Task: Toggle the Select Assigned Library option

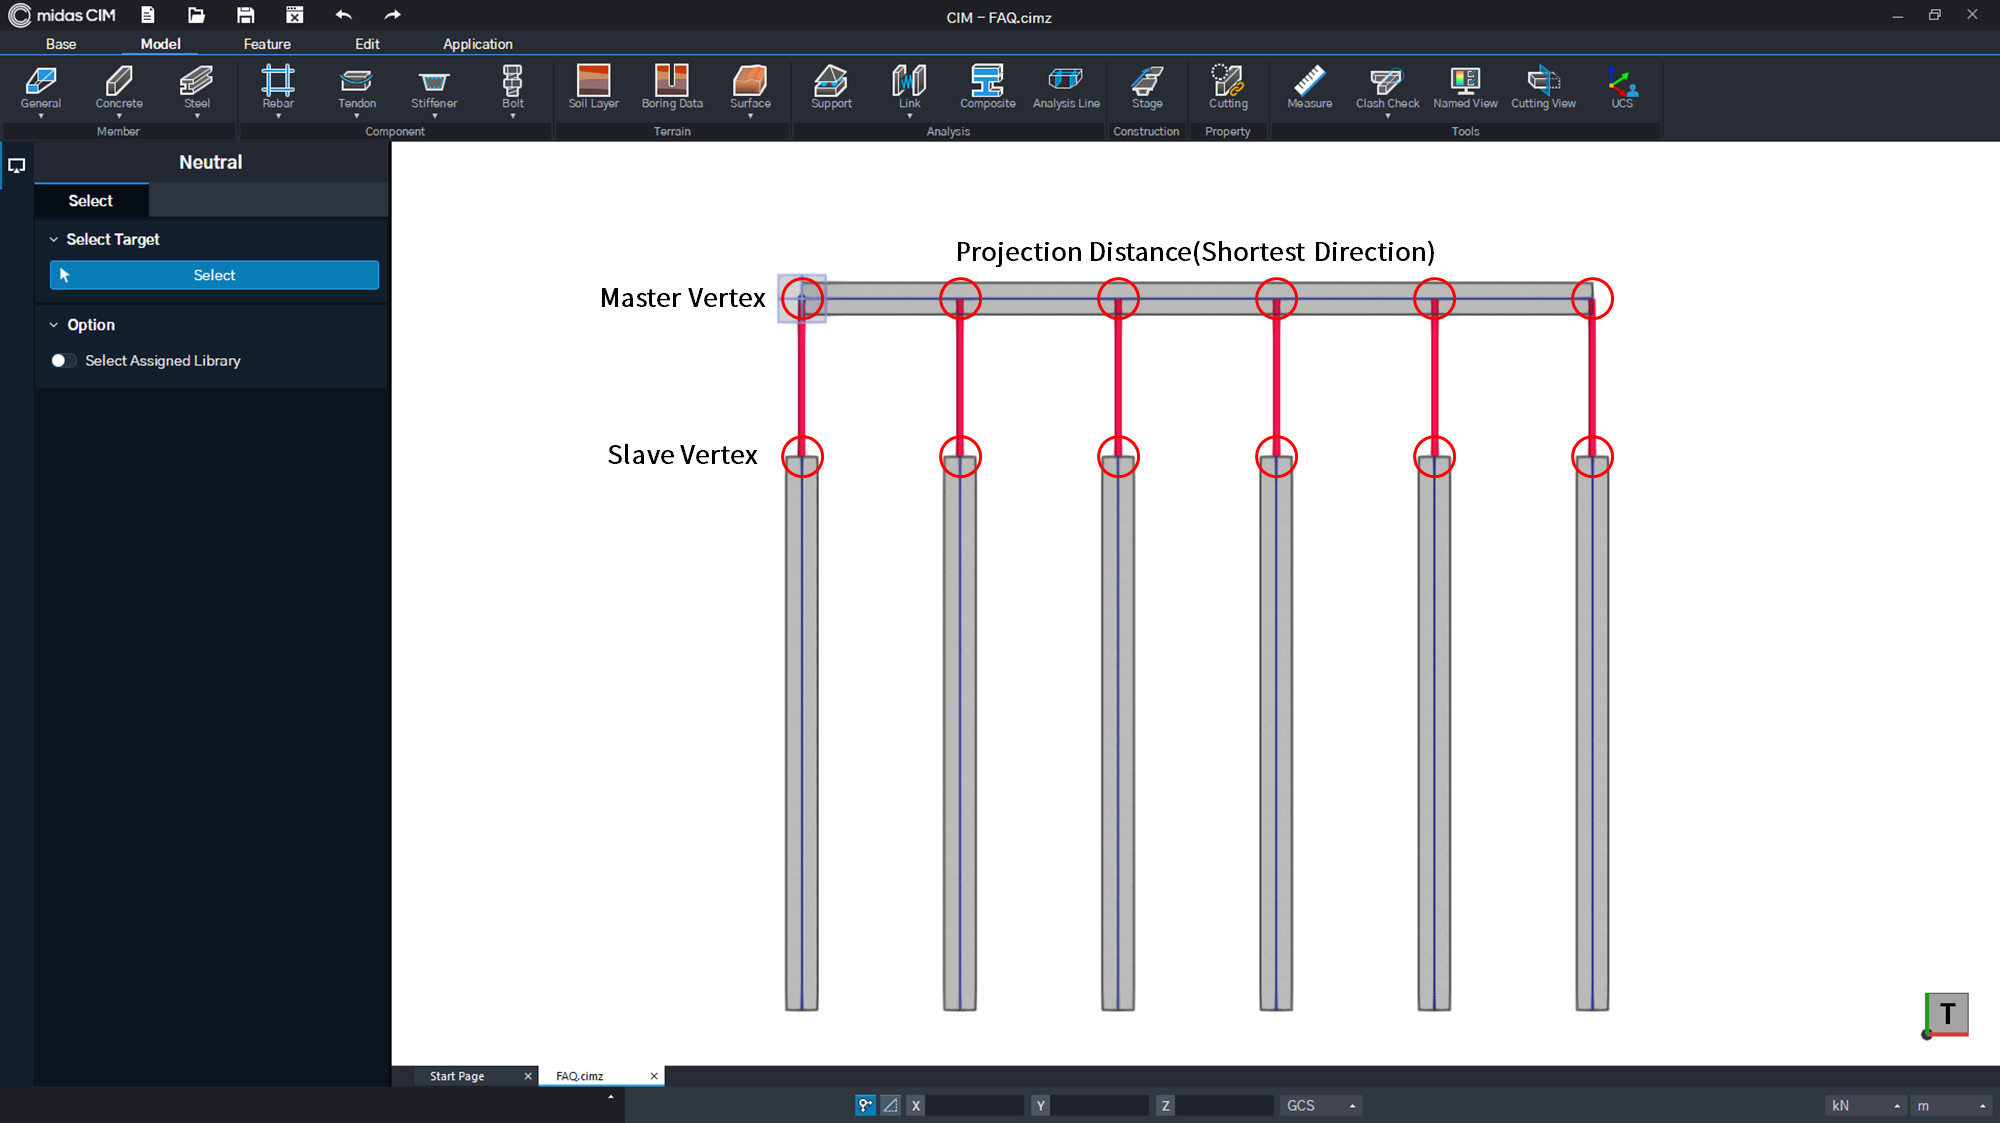Action: [x=63, y=360]
